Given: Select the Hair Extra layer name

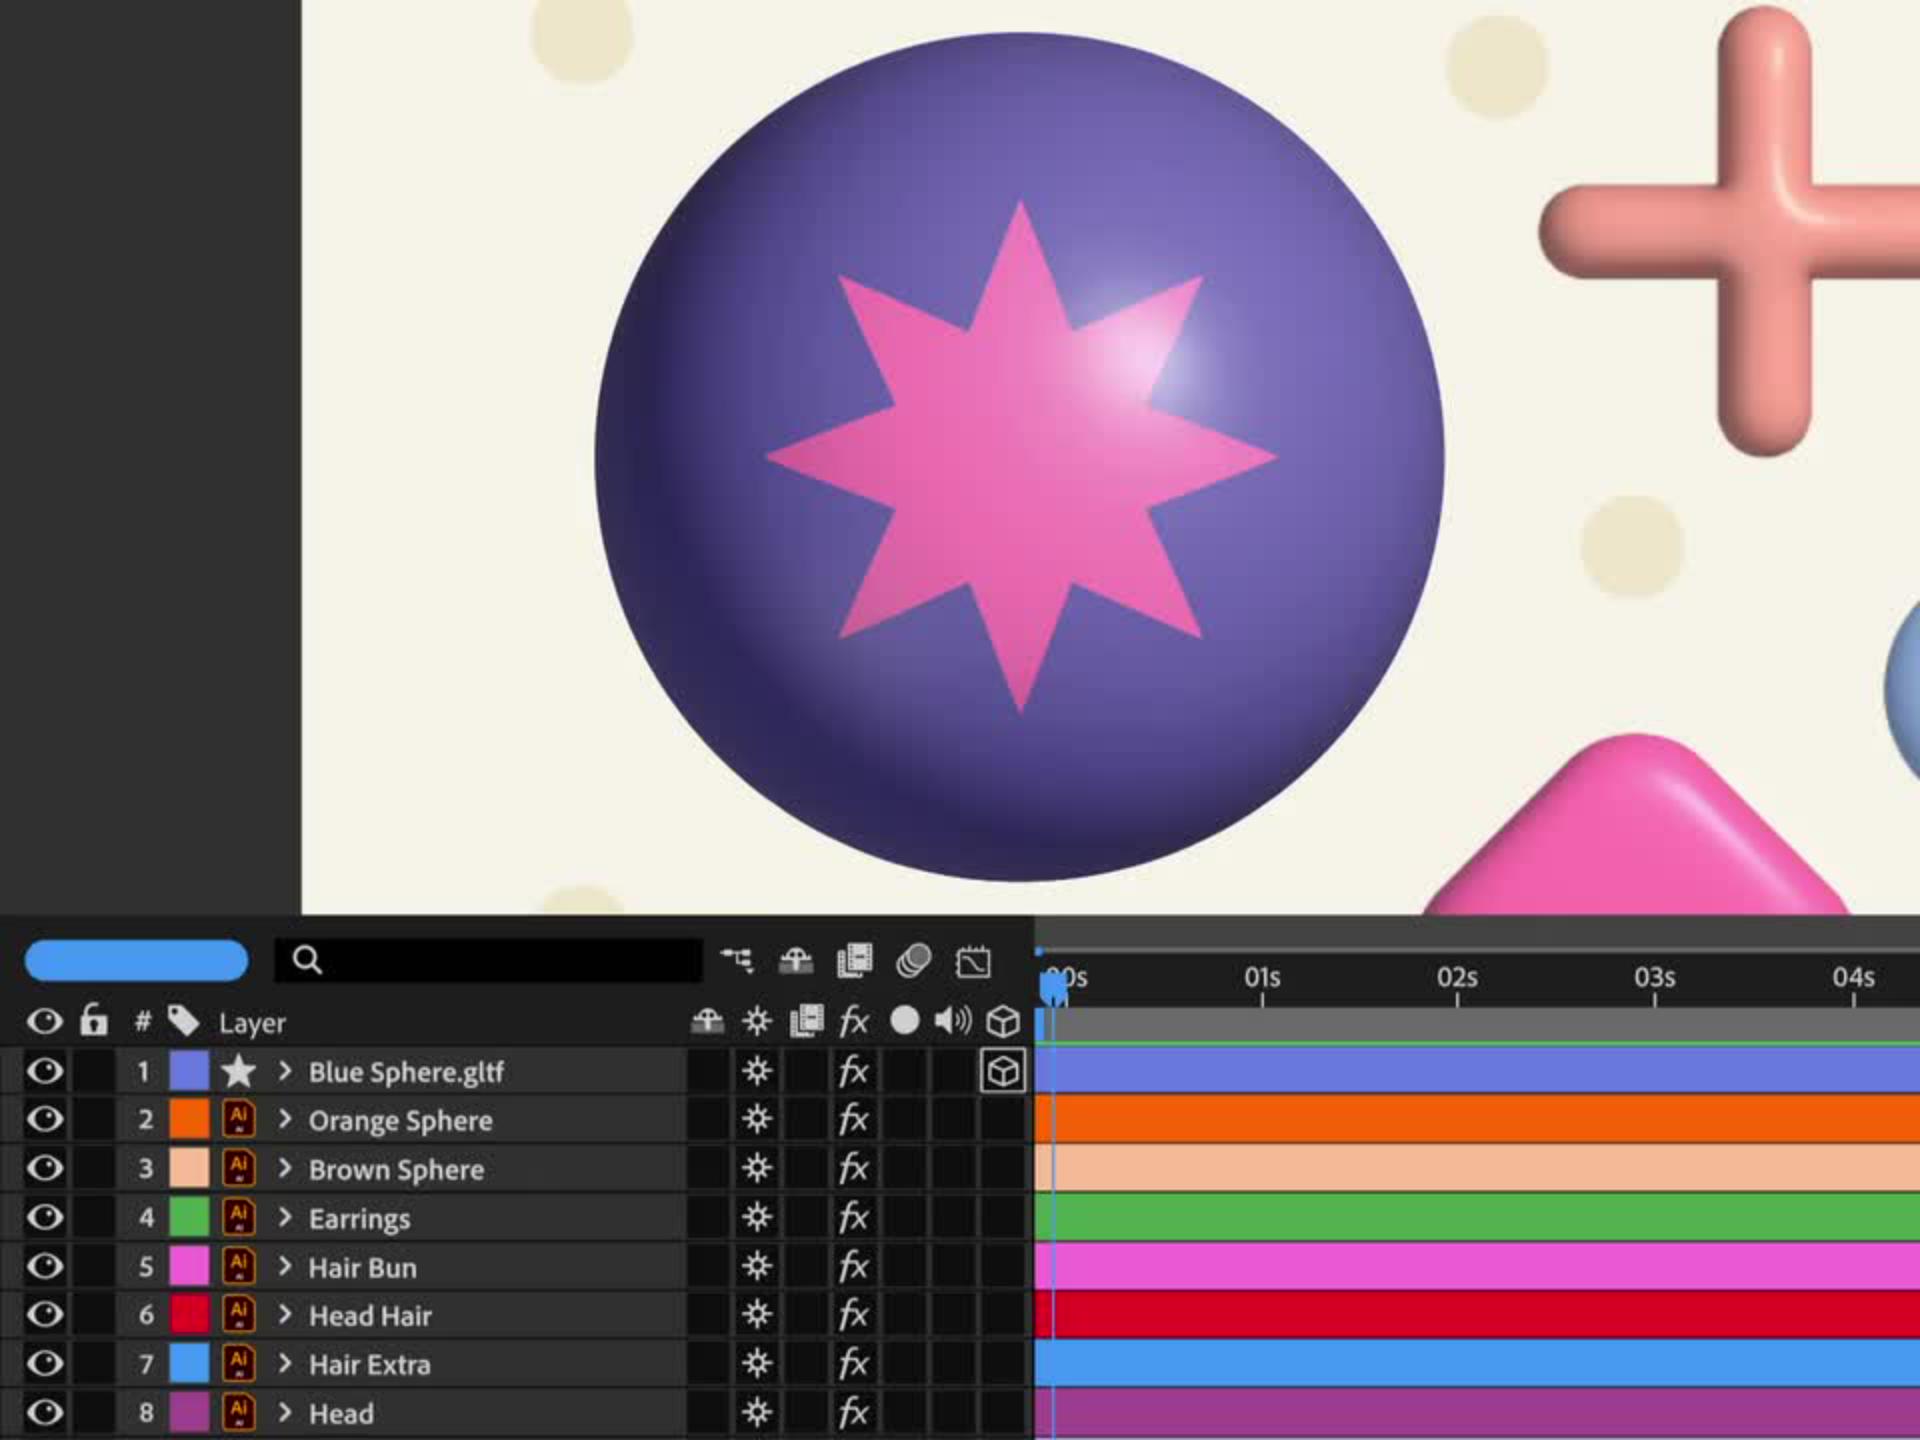Looking at the screenshot, I should tap(369, 1365).
